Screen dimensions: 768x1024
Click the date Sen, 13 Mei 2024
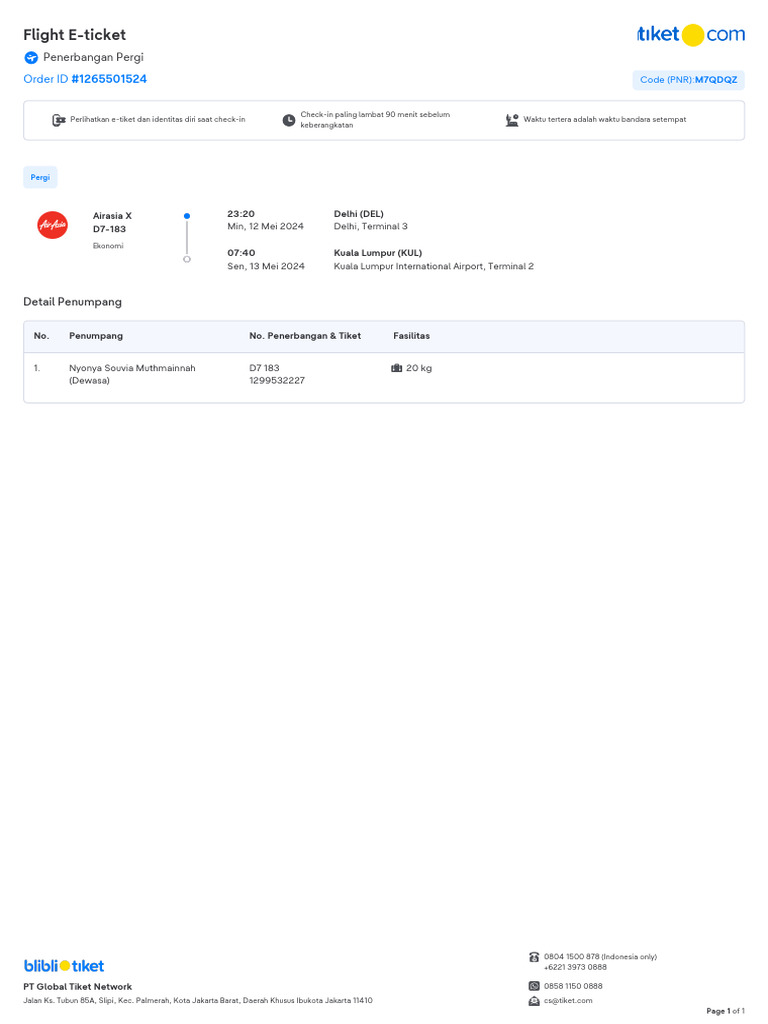pyautogui.click(x=266, y=266)
